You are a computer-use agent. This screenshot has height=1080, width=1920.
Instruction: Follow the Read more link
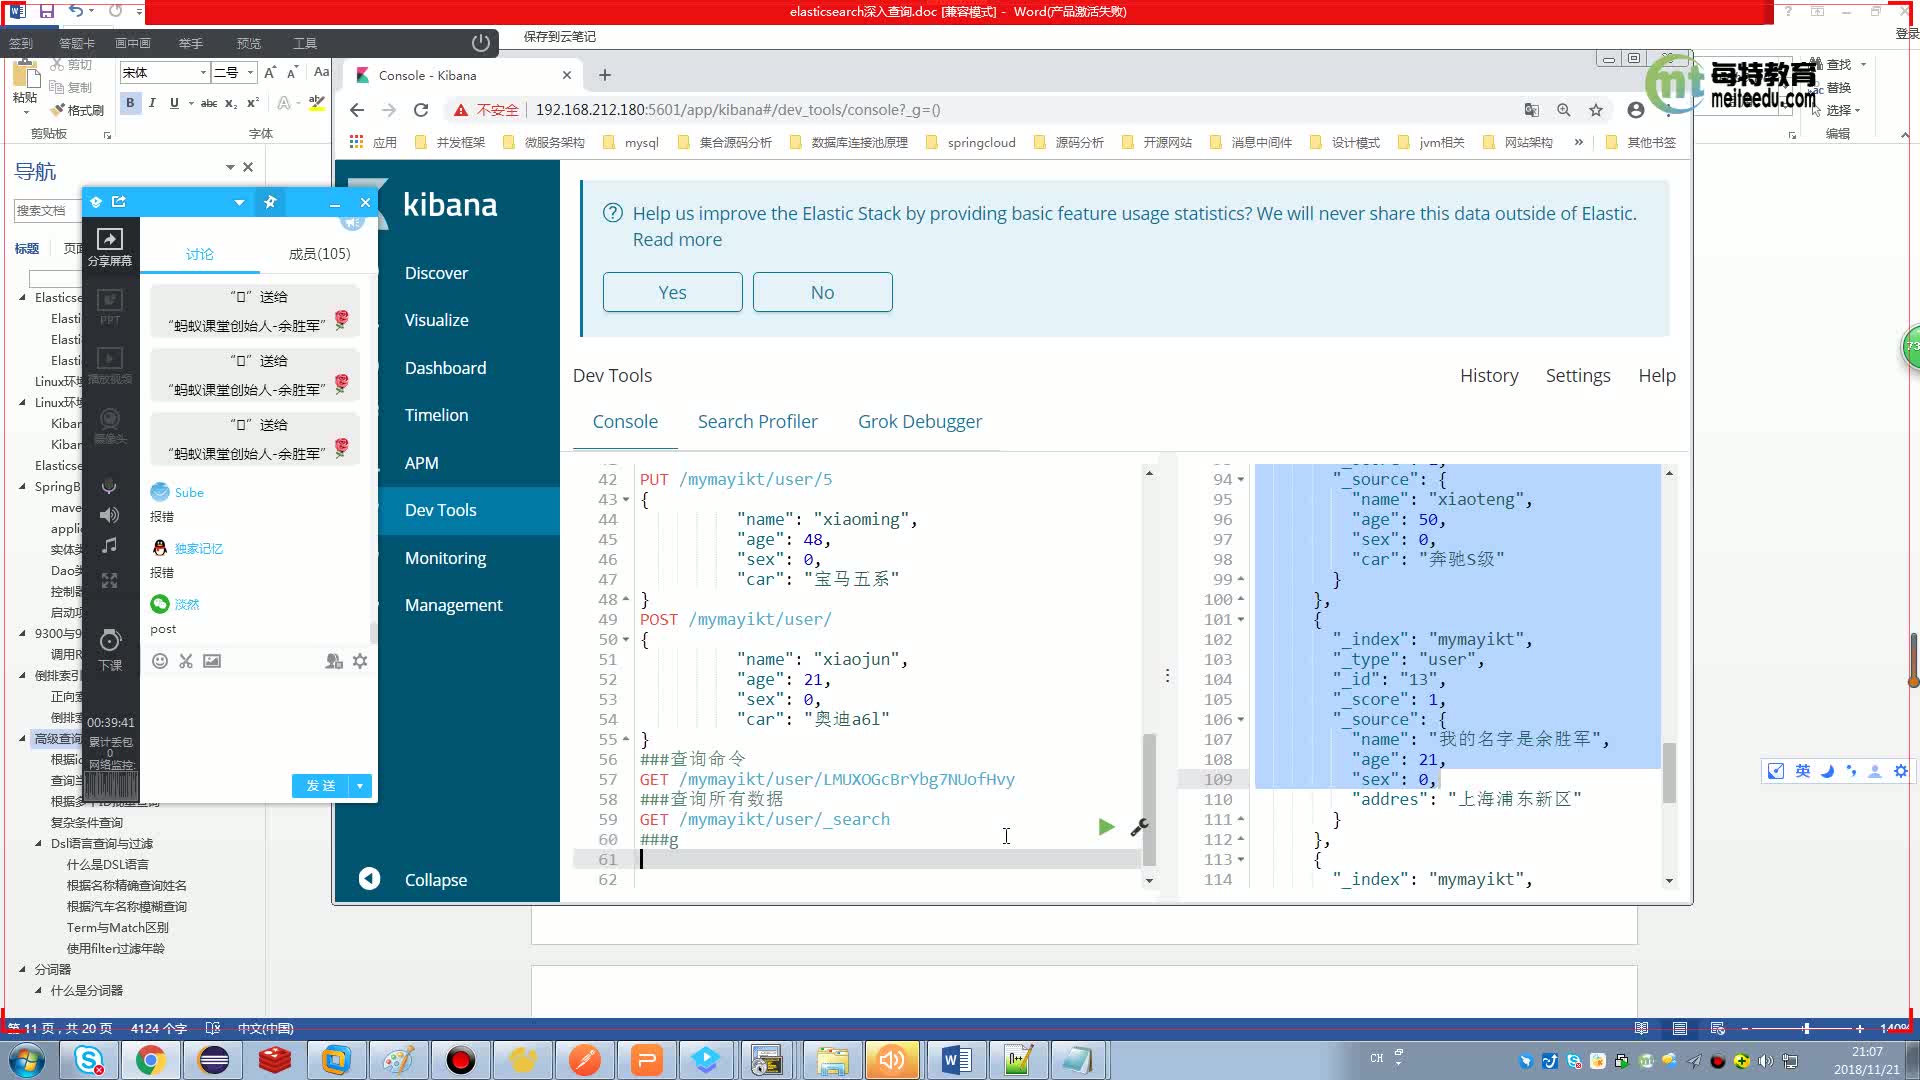pyautogui.click(x=677, y=240)
